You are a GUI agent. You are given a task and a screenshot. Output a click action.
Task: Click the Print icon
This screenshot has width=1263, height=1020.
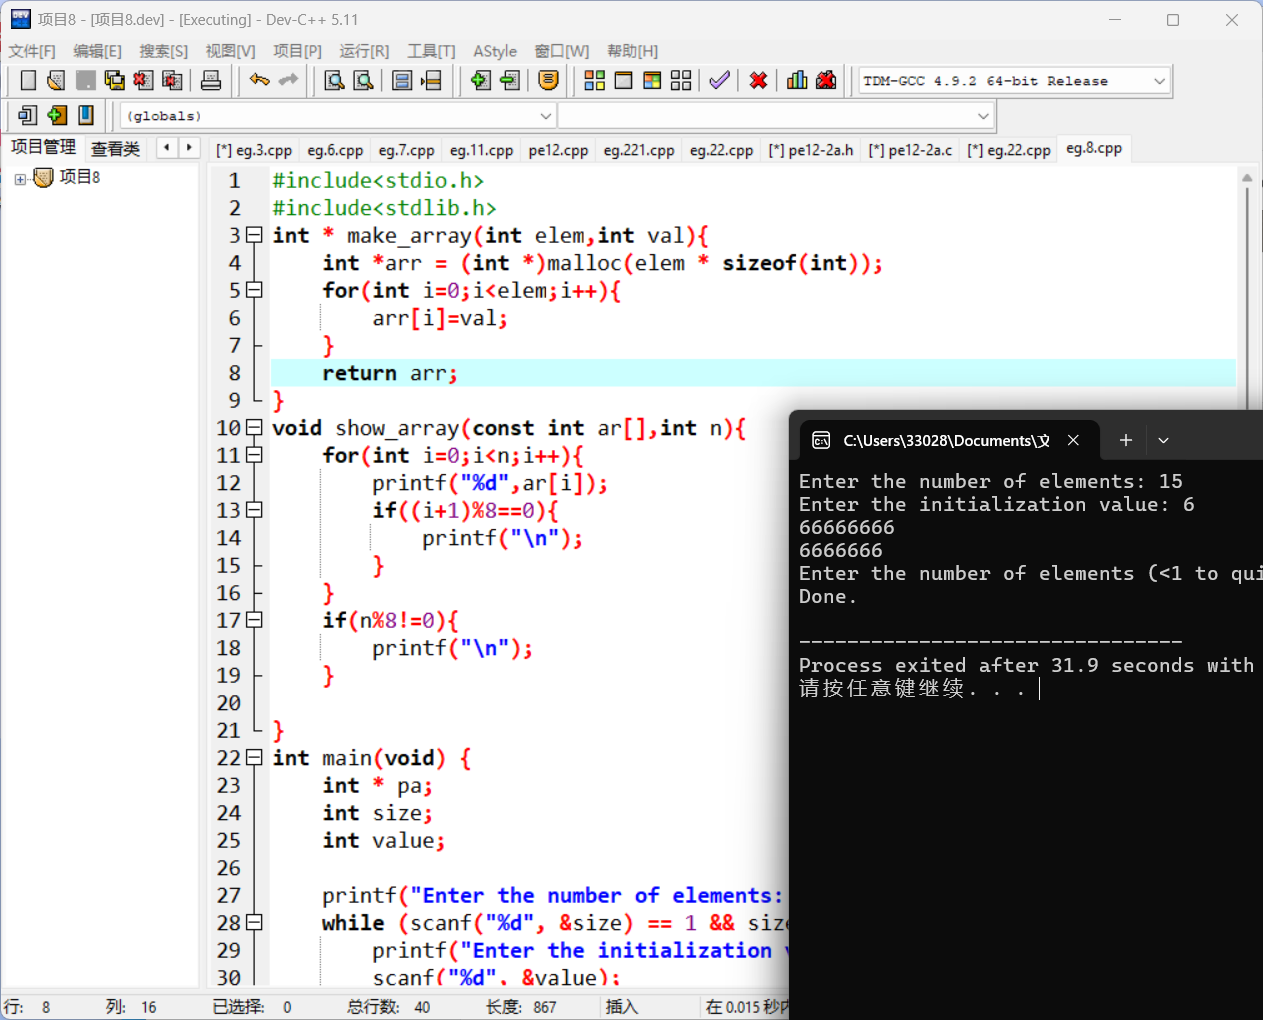[x=211, y=81]
